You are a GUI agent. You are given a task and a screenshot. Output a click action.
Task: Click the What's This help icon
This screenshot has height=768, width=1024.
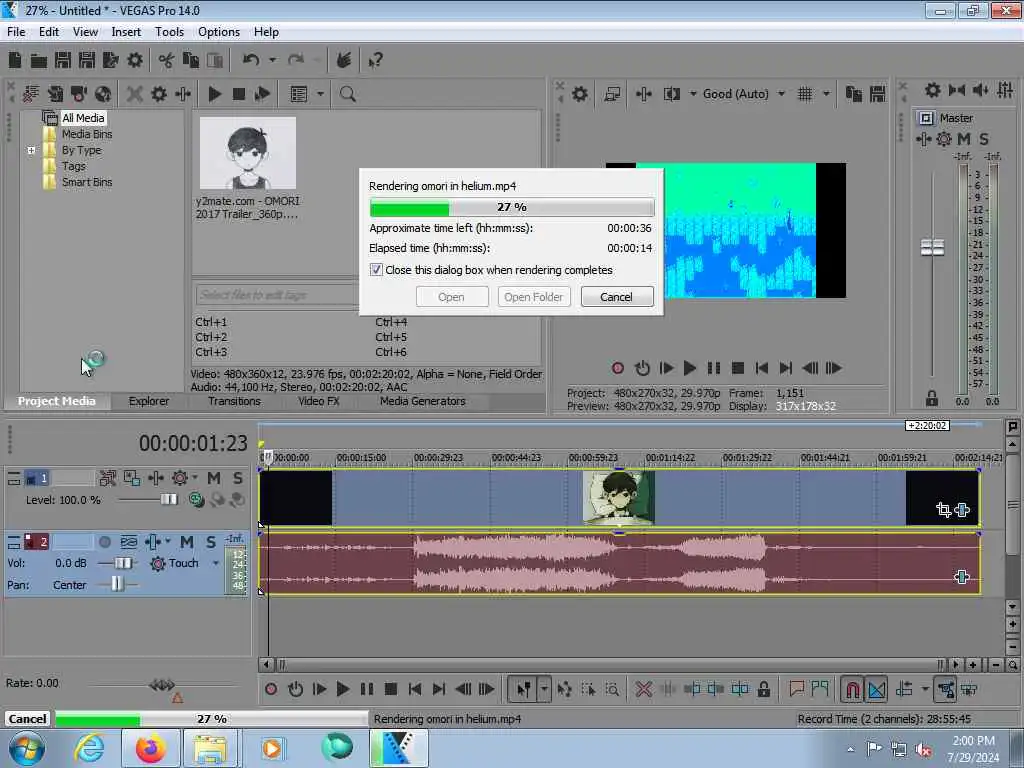click(376, 61)
